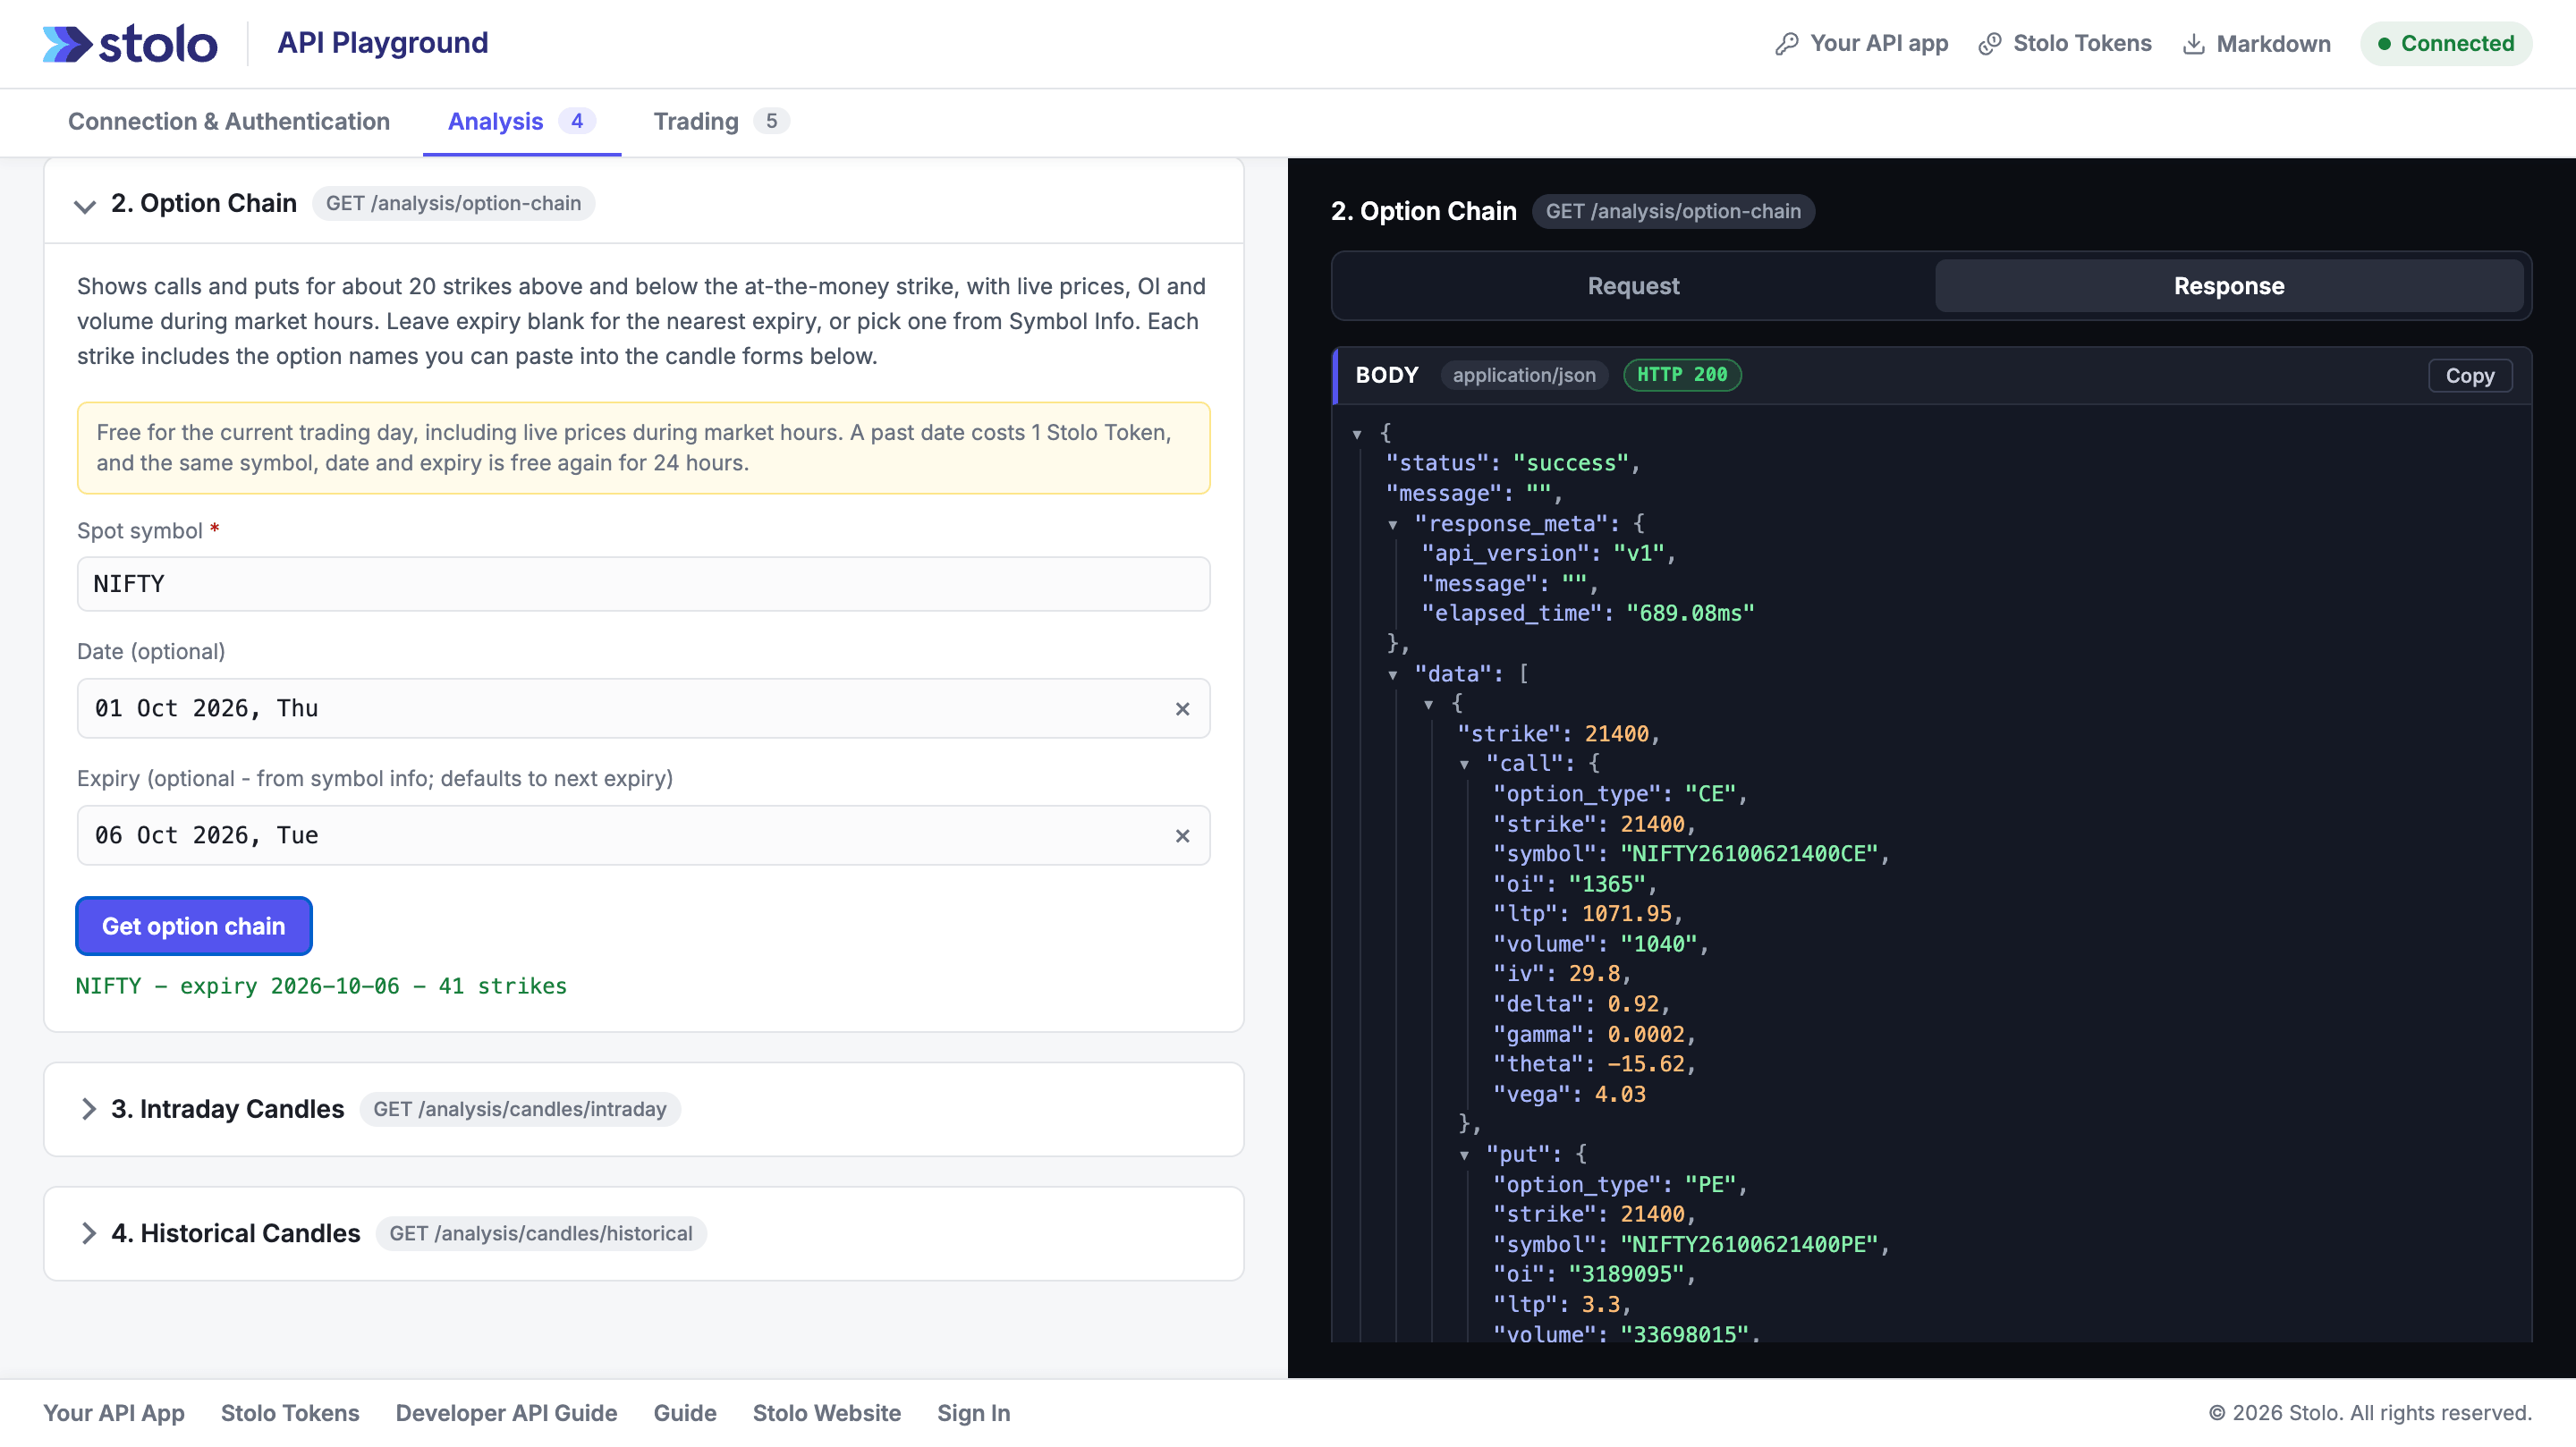Image resolution: width=2576 pixels, height=1447 pixels.
Task: Open Your API App footer link
Action: [x=114, y=1413]
